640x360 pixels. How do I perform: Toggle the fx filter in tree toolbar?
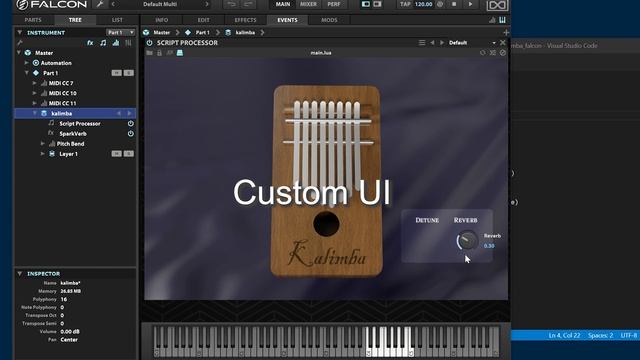point(90,43)
